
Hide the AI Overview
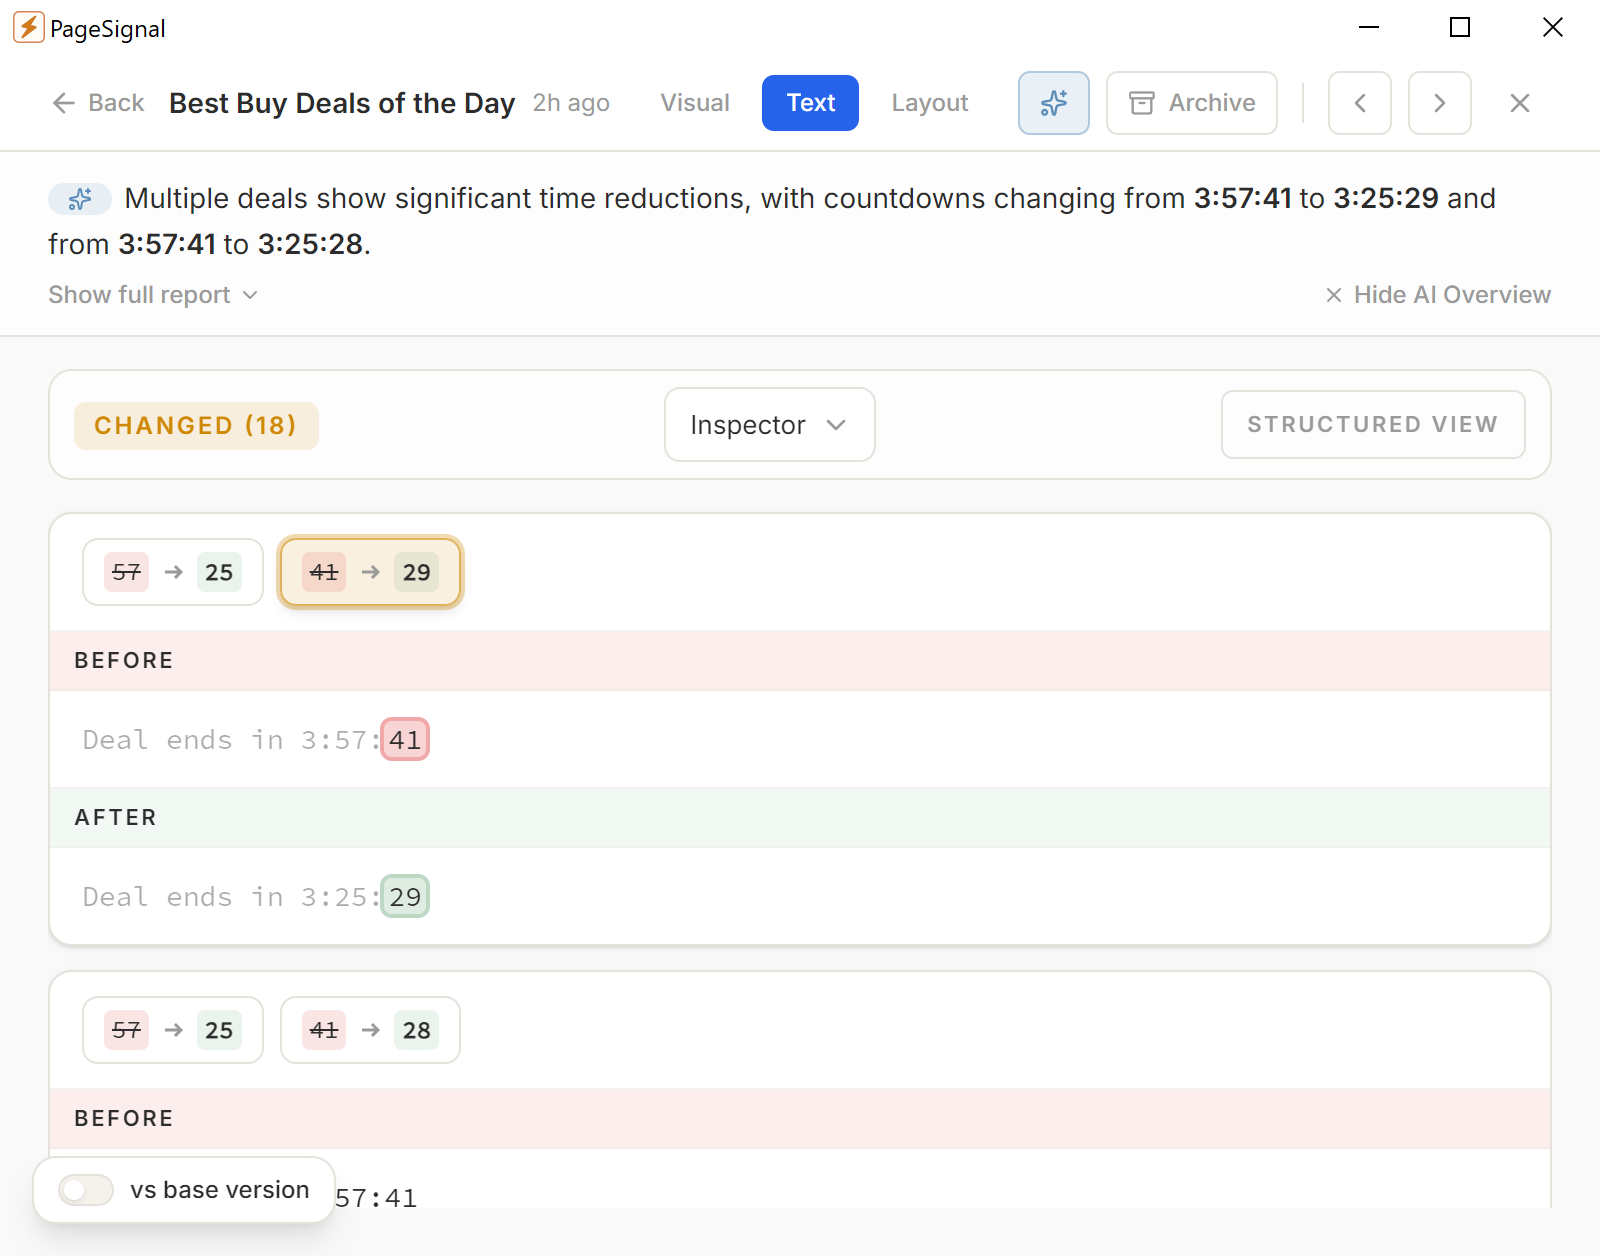(x=1438, y=295)
